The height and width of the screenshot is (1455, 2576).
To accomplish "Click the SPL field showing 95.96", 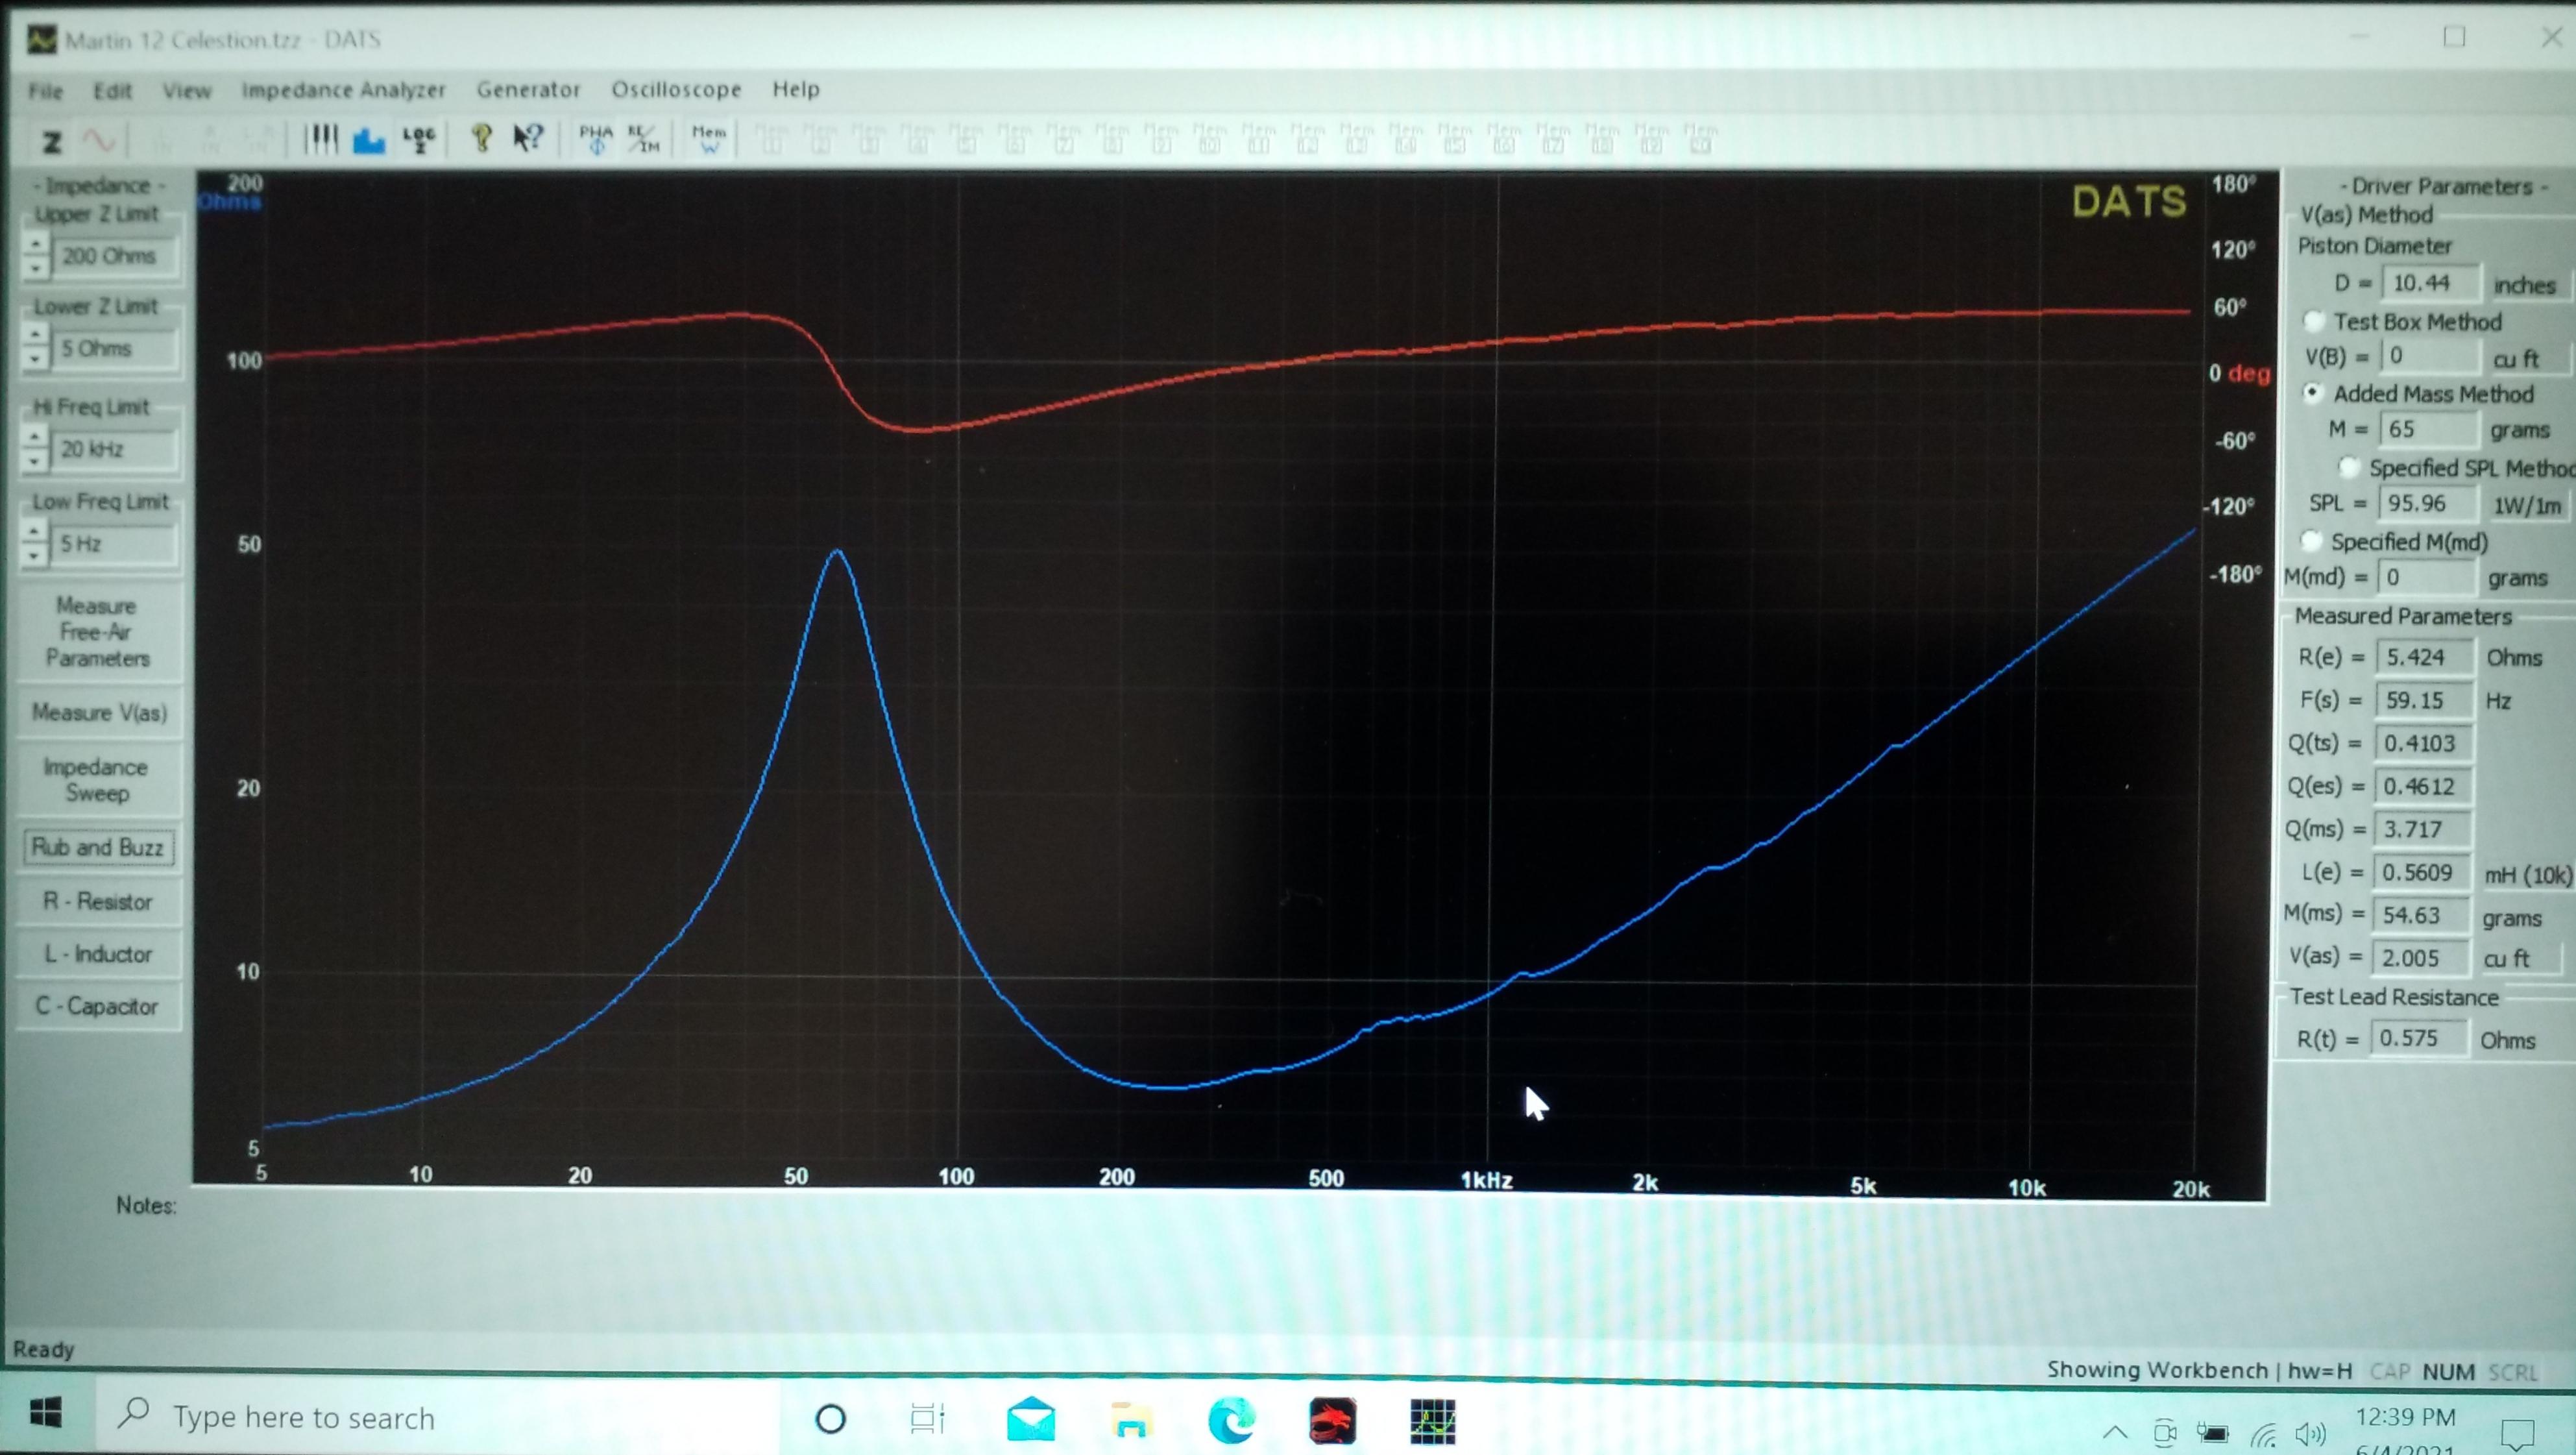I will [2426, 503].
